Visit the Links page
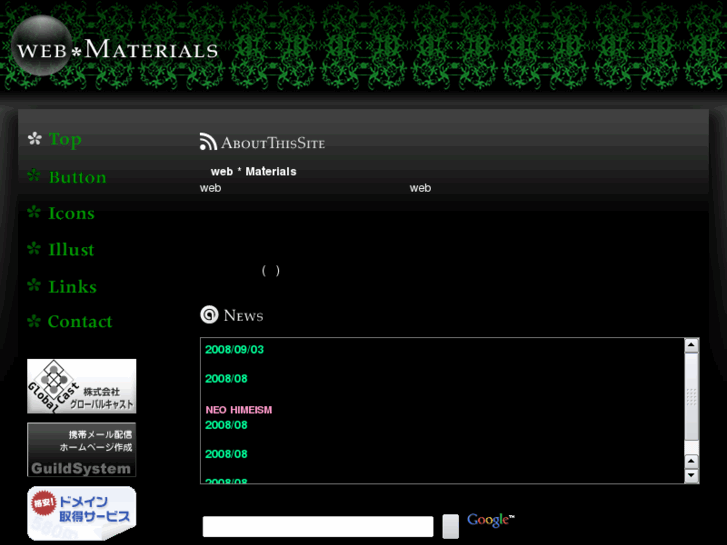This screenshot has width=727, height=545. (72, 287)
